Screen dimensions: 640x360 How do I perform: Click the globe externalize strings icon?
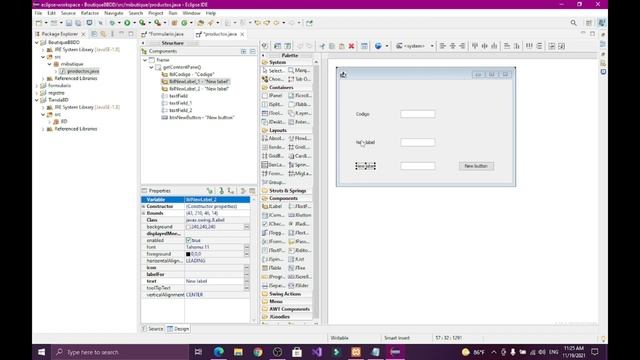[378, 46]
